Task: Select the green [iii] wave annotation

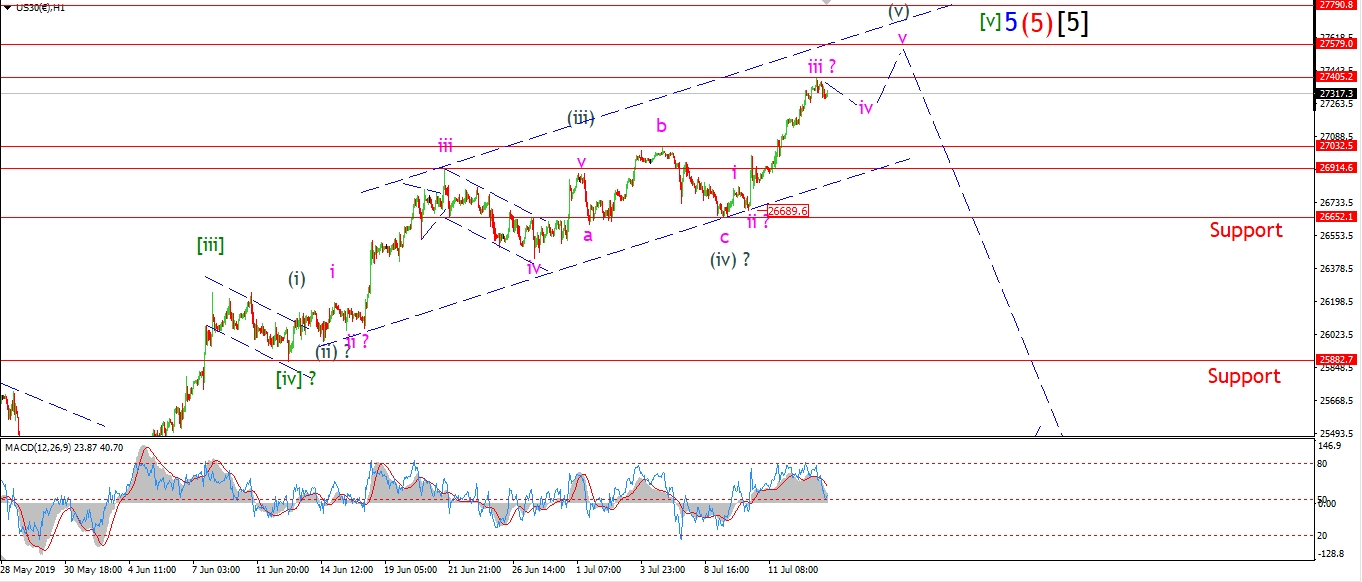Action: click(x=210, y=245)
